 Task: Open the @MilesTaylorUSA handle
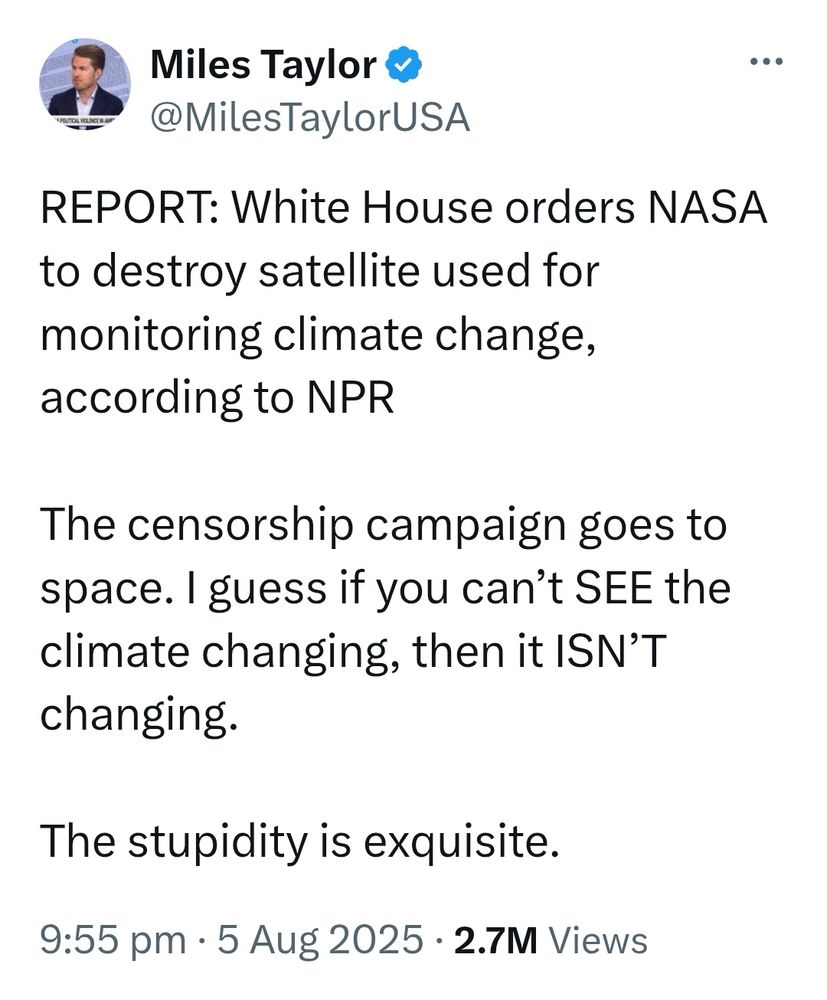pos(310,118)
